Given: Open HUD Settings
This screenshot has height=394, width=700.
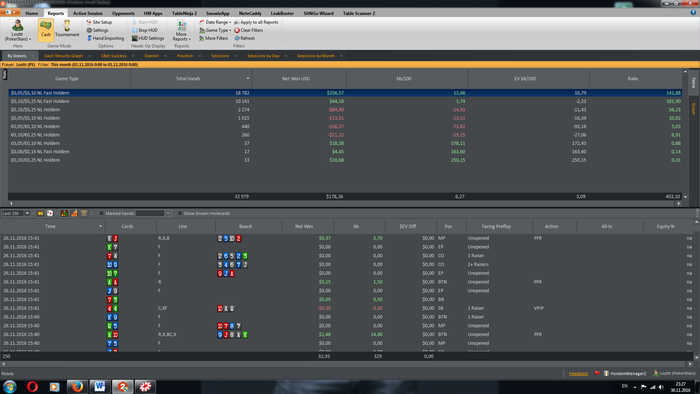Looking at the screenshot, I should click(x=148, y=38).
